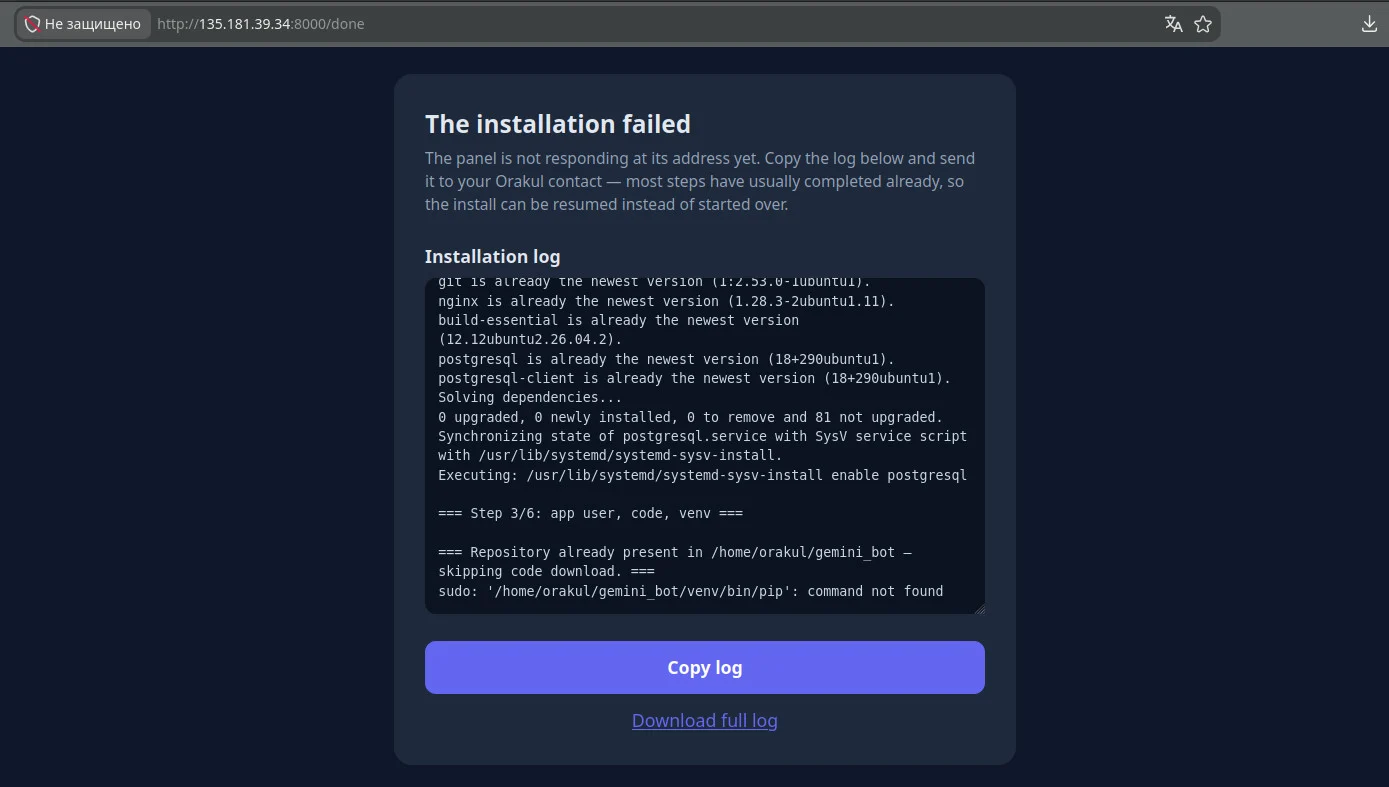Click the 'build-essential is already the newest' line
The image size is (1389, 787).
618,330
